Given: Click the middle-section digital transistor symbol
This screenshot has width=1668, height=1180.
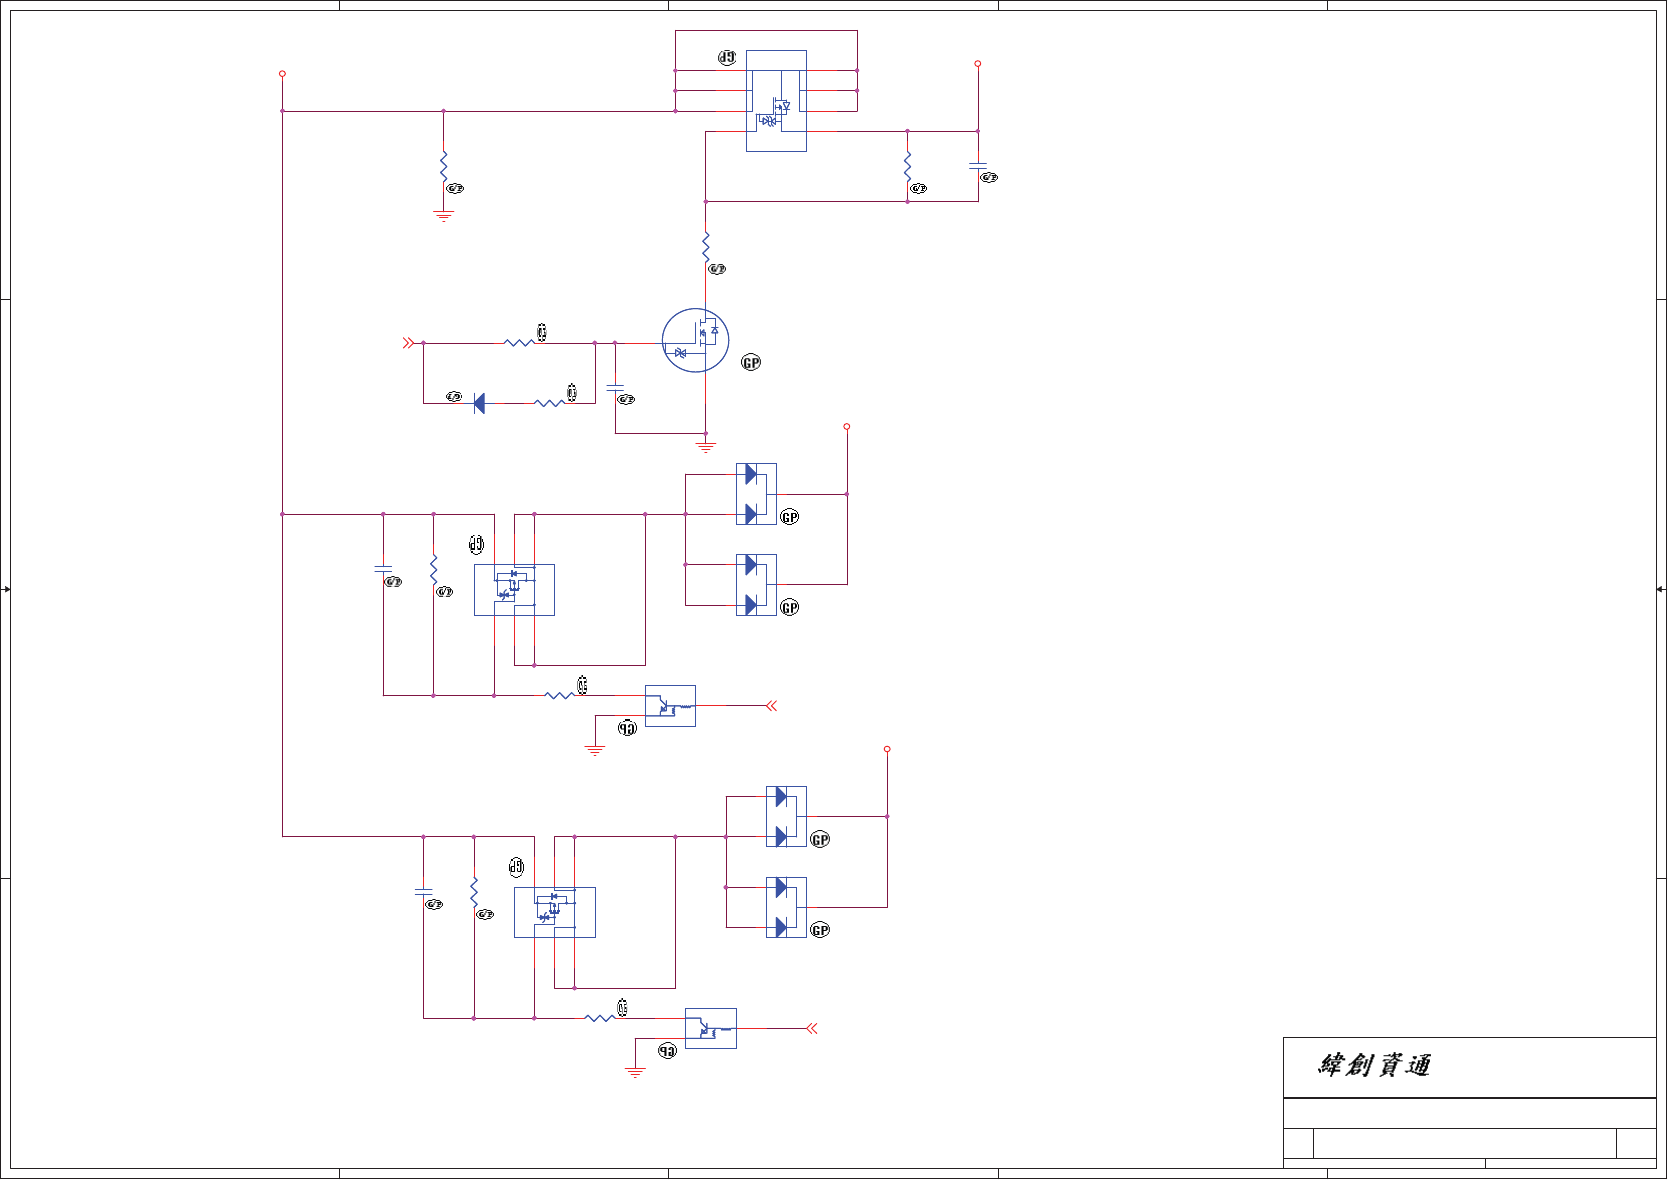Looking at the screenshot, I should click(670, 706).
